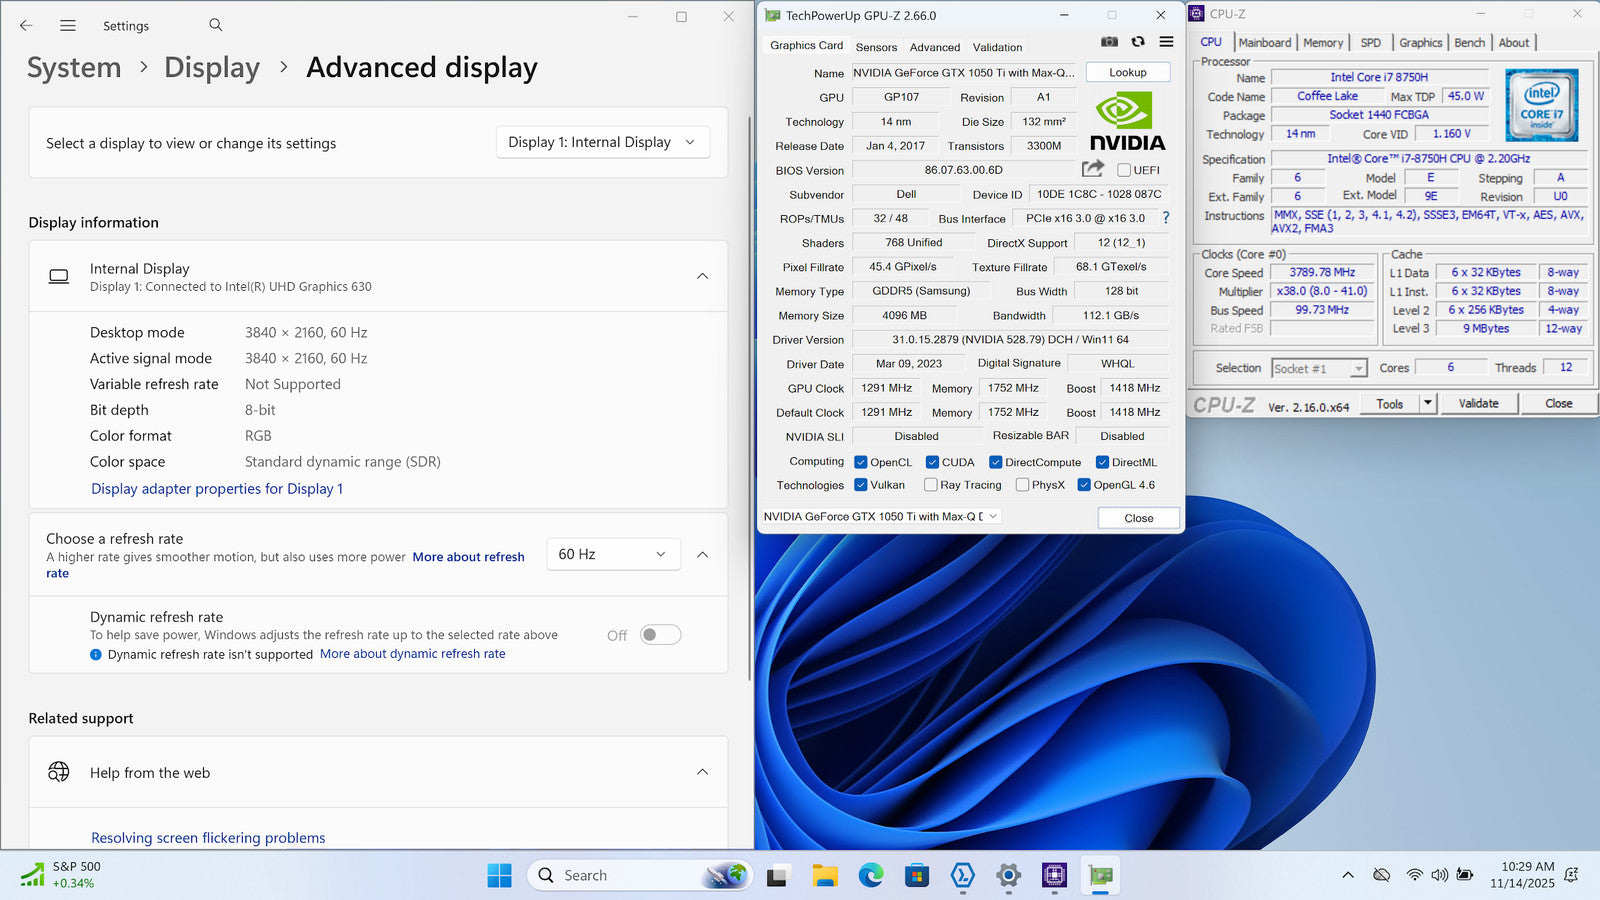Viewport: 1600px width, 900px height.
Task: Open Microsoft Edge from the taskbar
Action: (x=871, y=876)
